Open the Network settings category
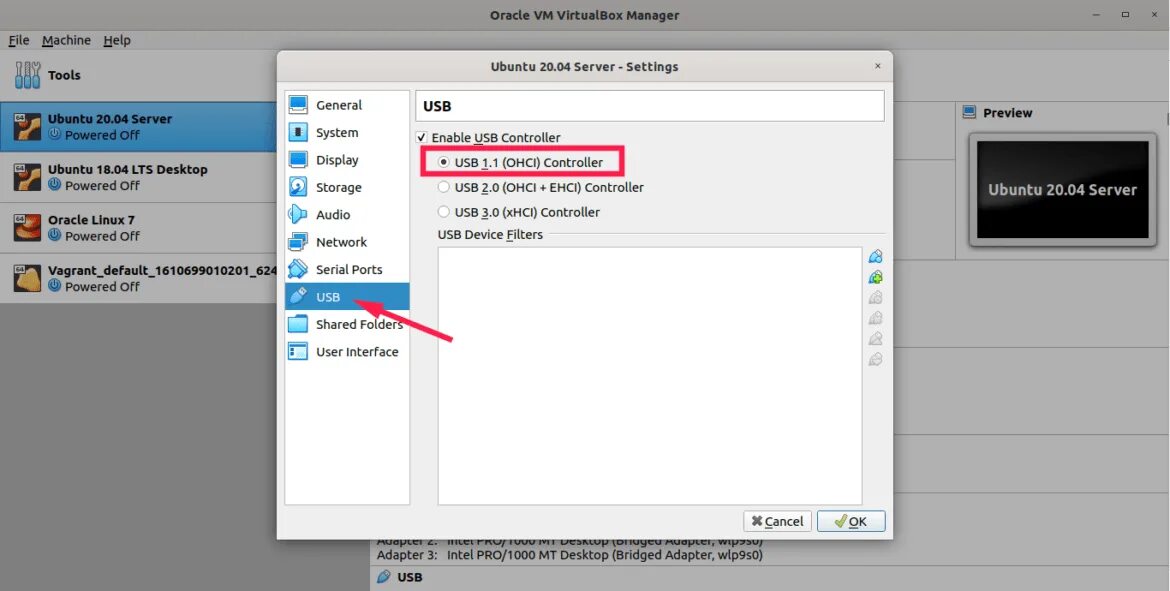Image resolution: width=1170 pixels, height=591 pixels. 347,242
